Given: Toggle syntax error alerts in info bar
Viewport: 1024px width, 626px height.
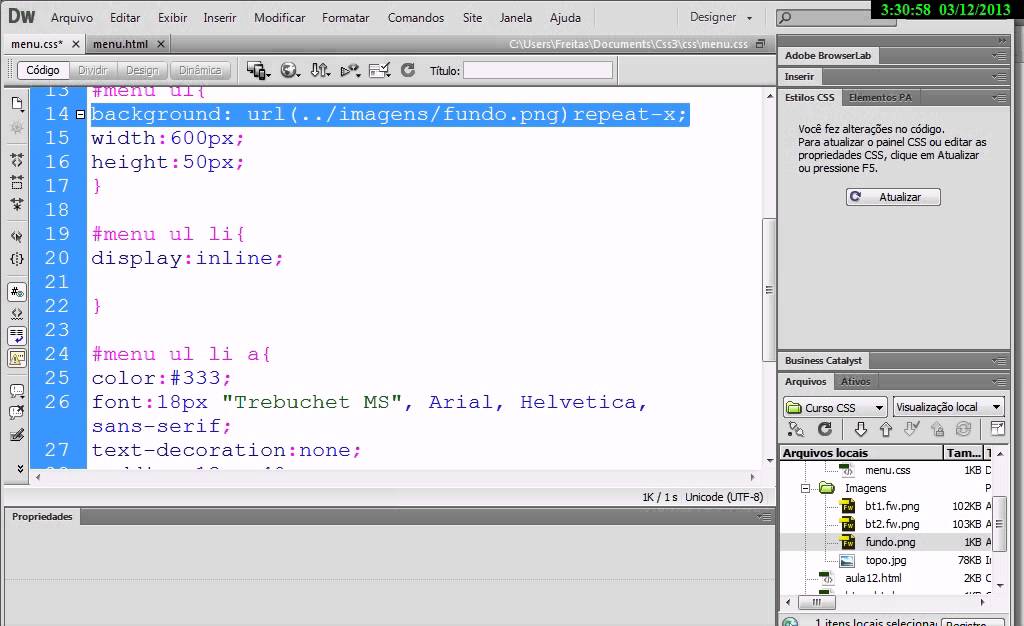Looking at the screenshot, I should click(x=17, y=358).
